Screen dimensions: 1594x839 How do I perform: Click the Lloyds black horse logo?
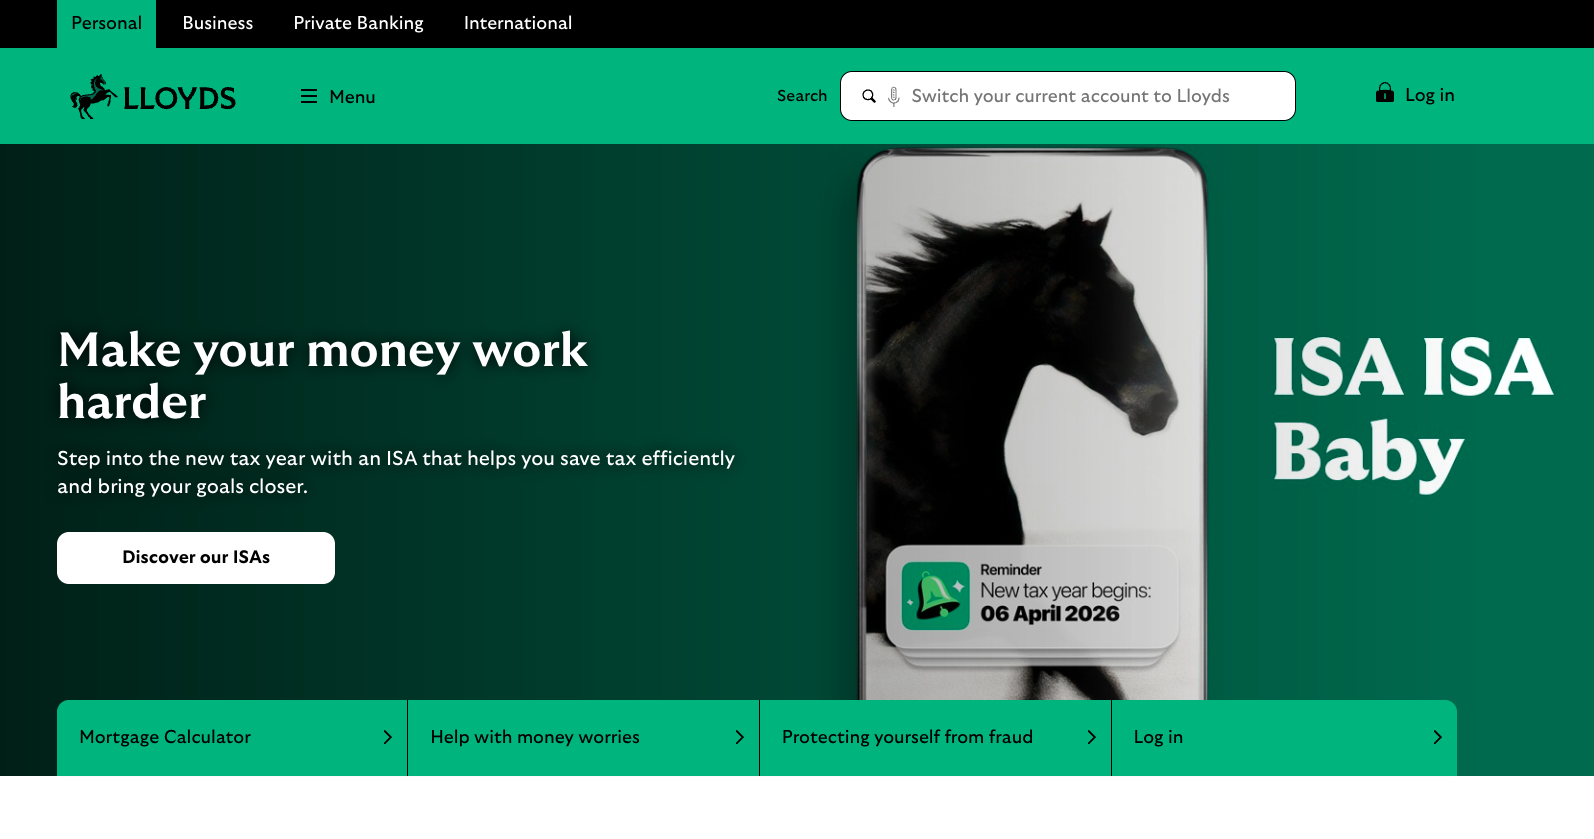153,97
